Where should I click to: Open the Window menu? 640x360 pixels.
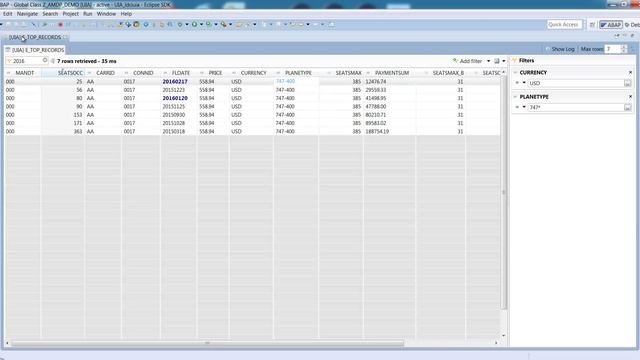point(106,14)
